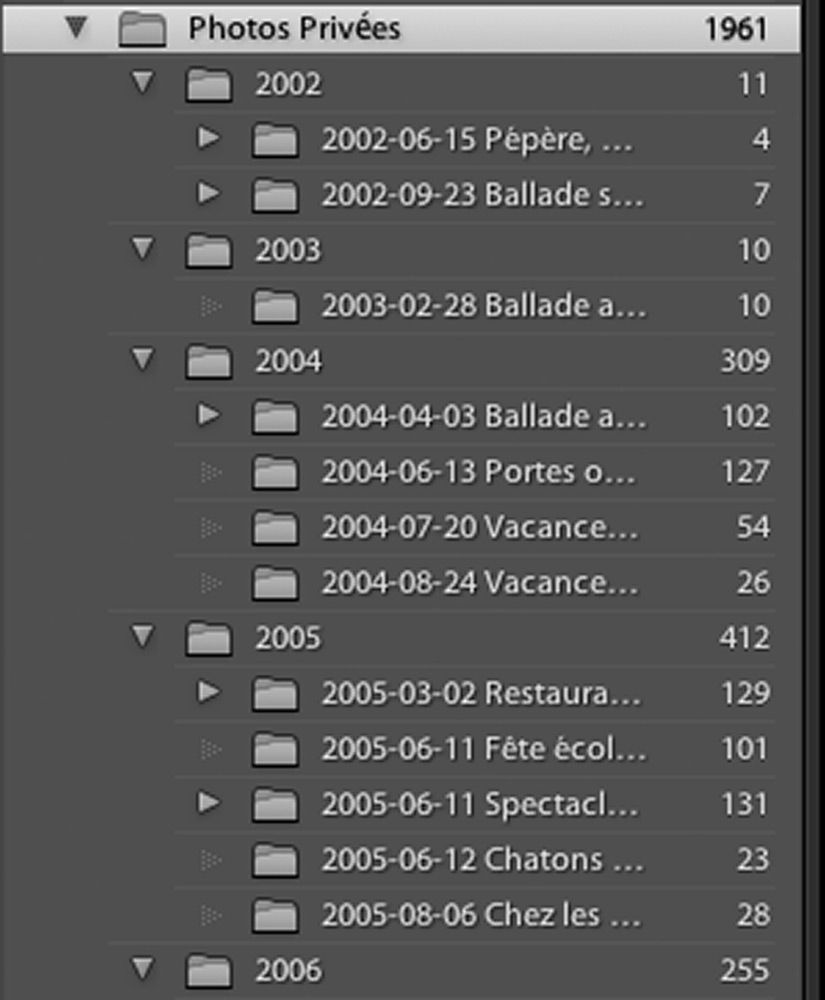Screen dimensions: 825x1000
Task: Click the Photos Privées folder icon
Action: (142, 29)
